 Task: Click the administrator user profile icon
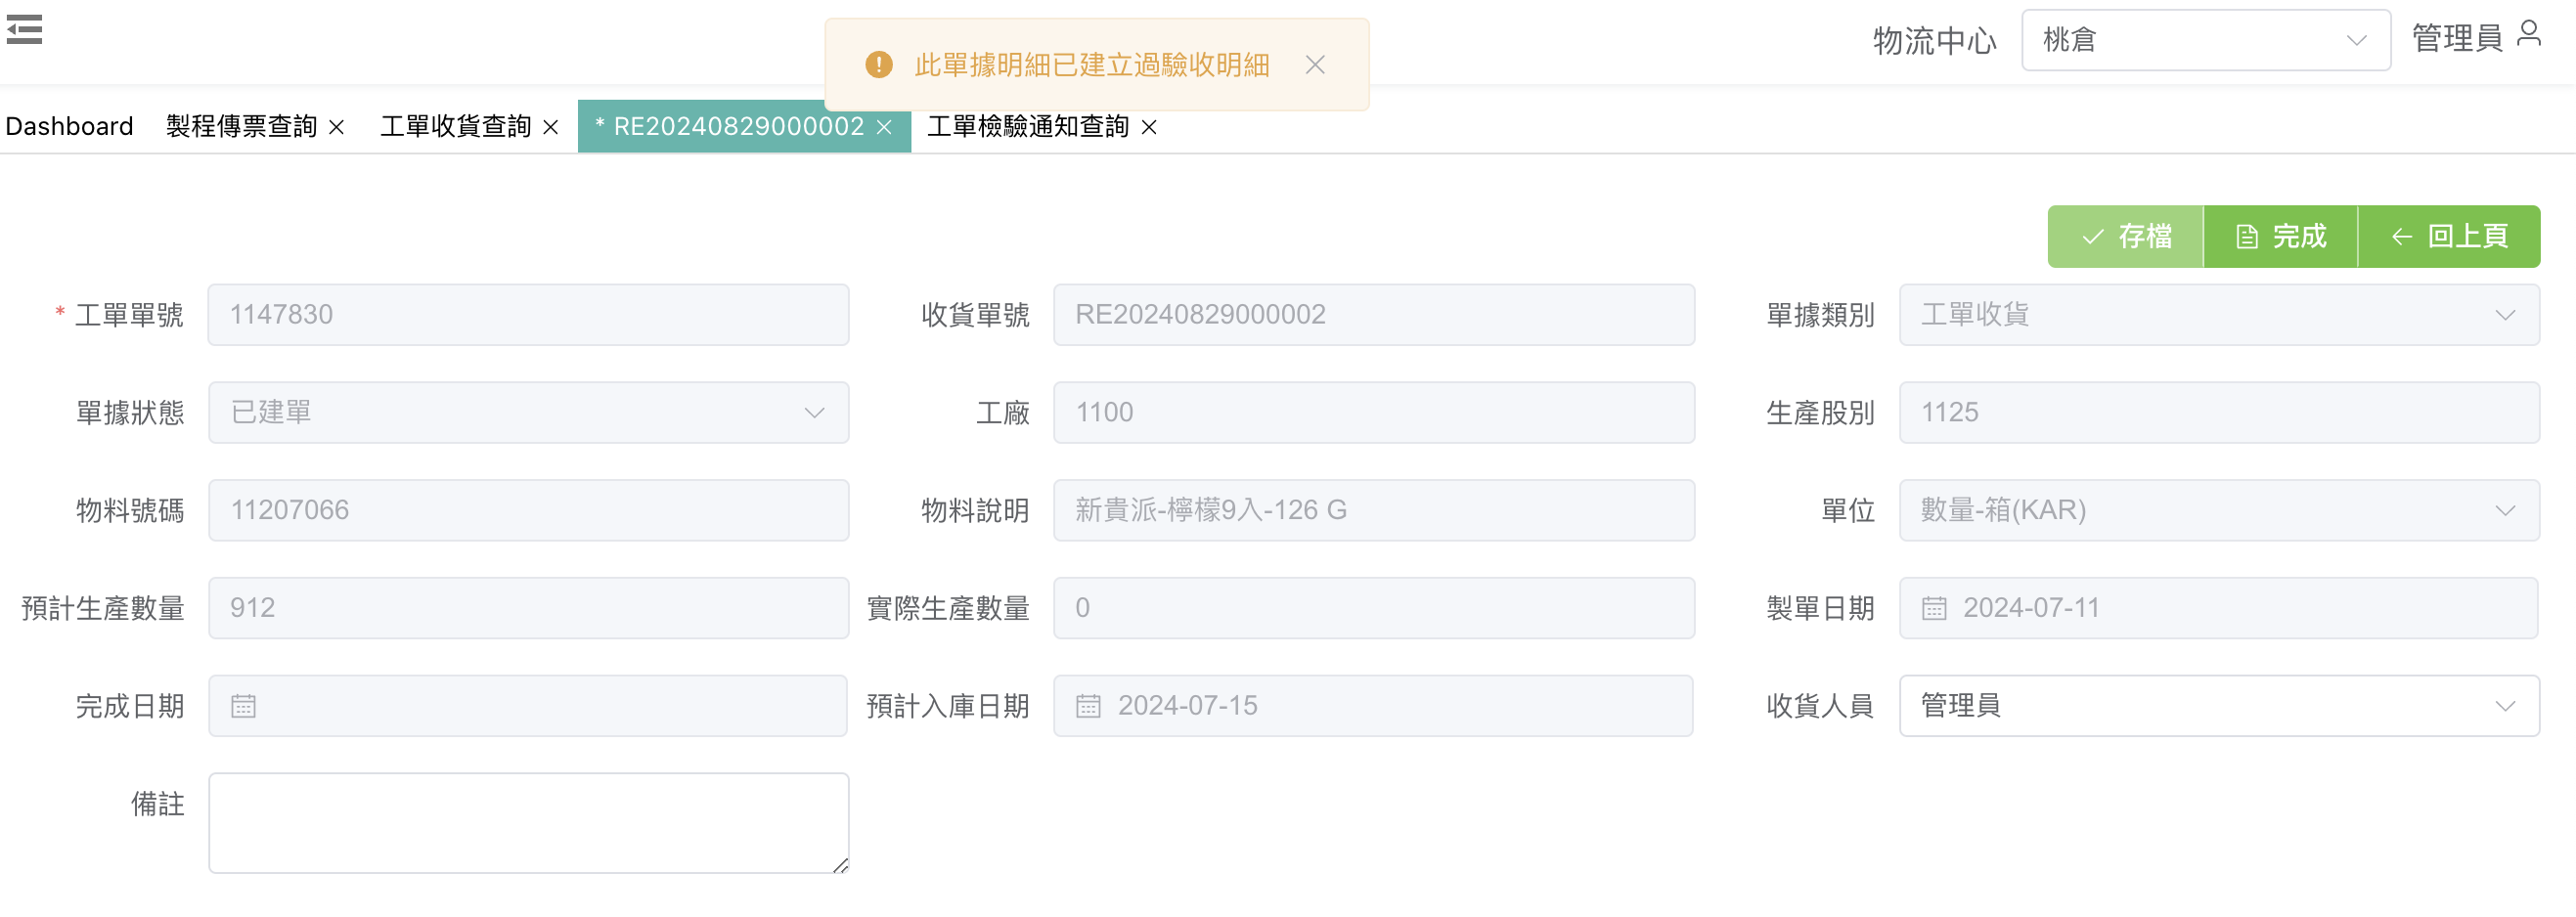(x=2529, y=35)
